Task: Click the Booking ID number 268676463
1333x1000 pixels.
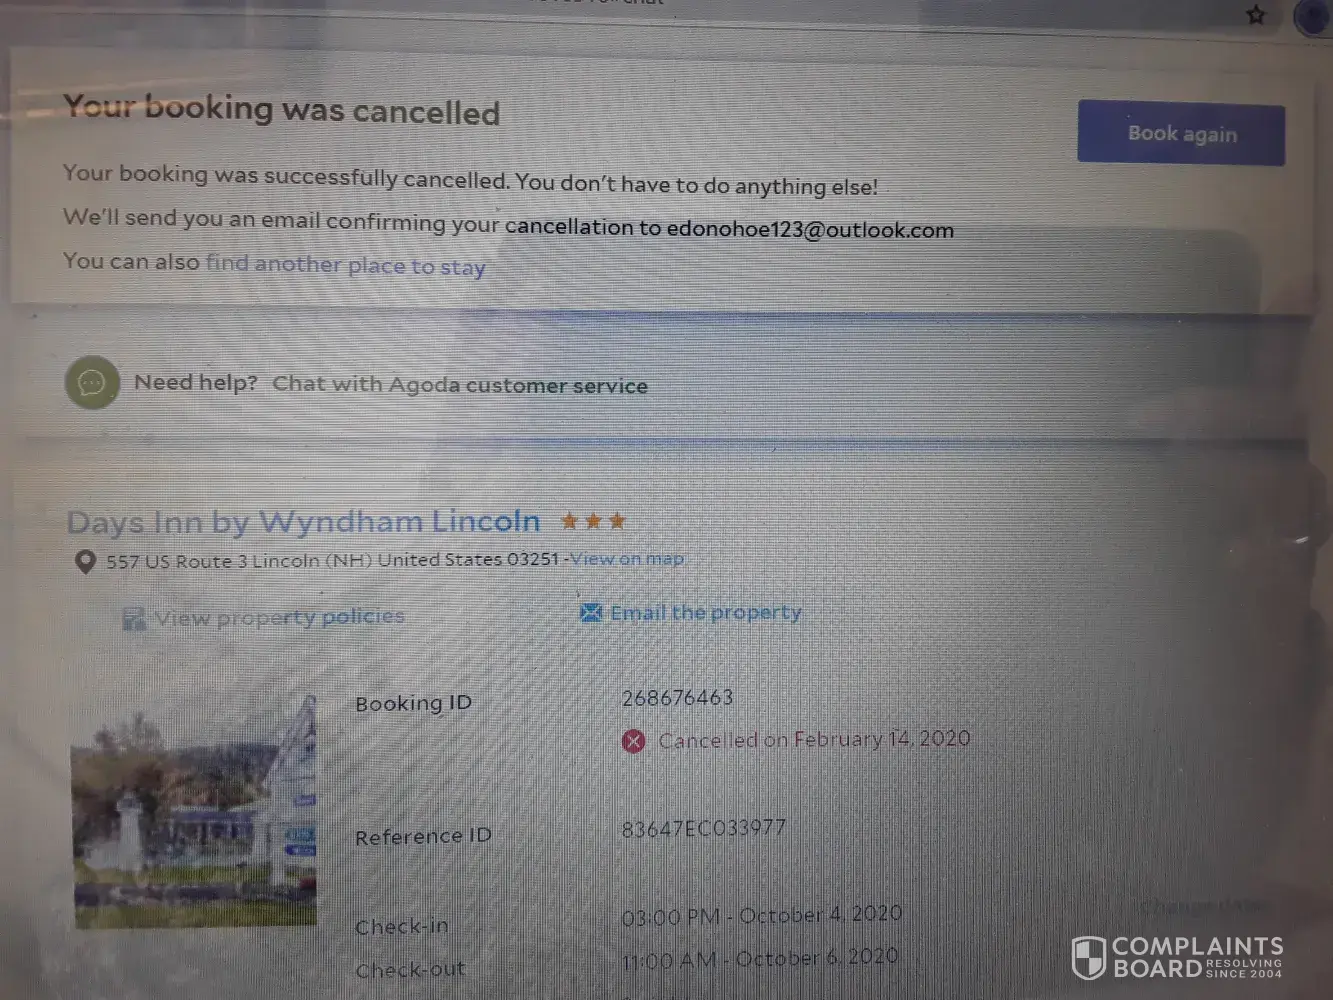Action: [x=678, y=698]
